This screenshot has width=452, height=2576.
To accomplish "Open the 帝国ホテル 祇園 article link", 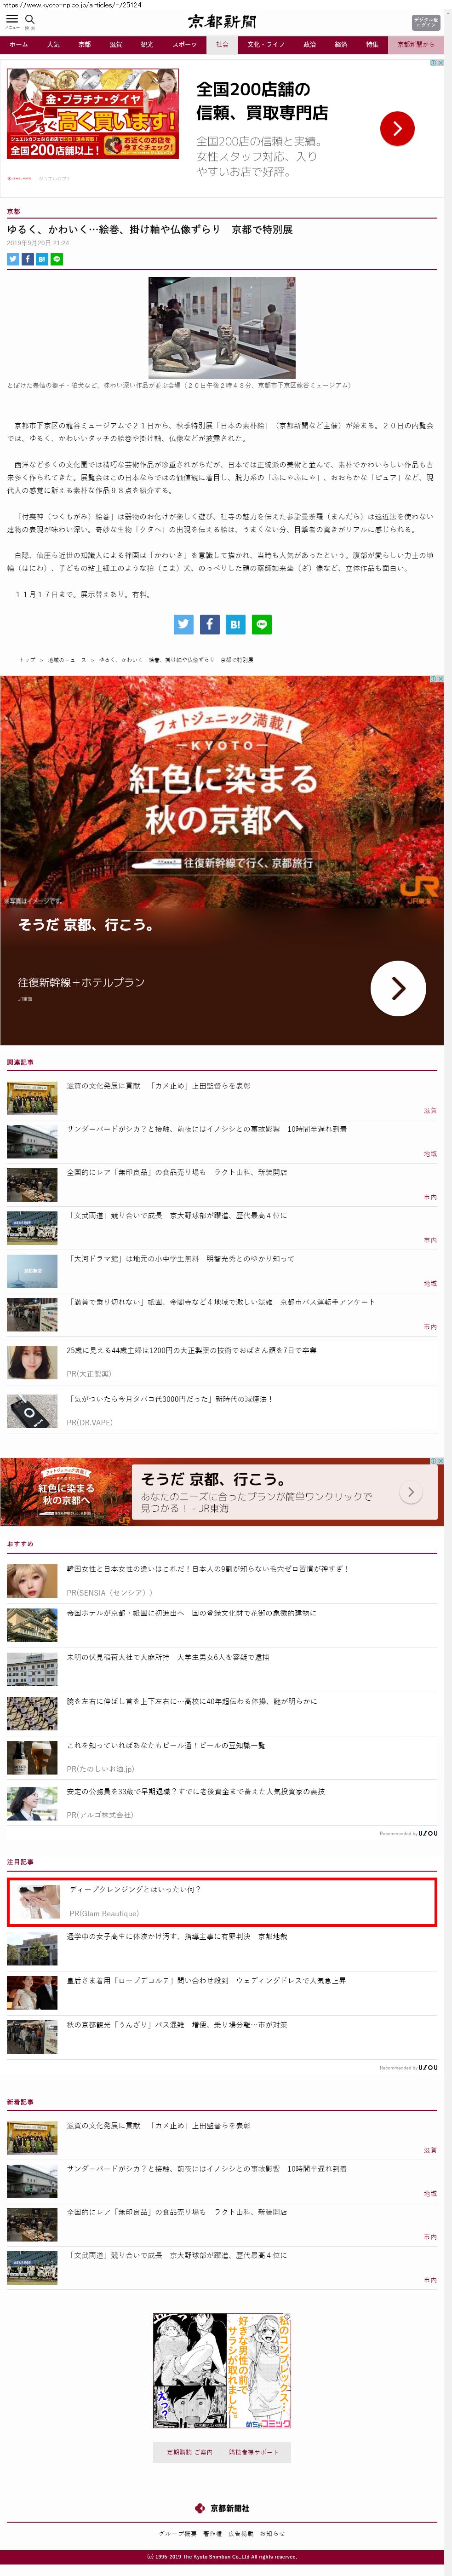I will coord(191,1613).
